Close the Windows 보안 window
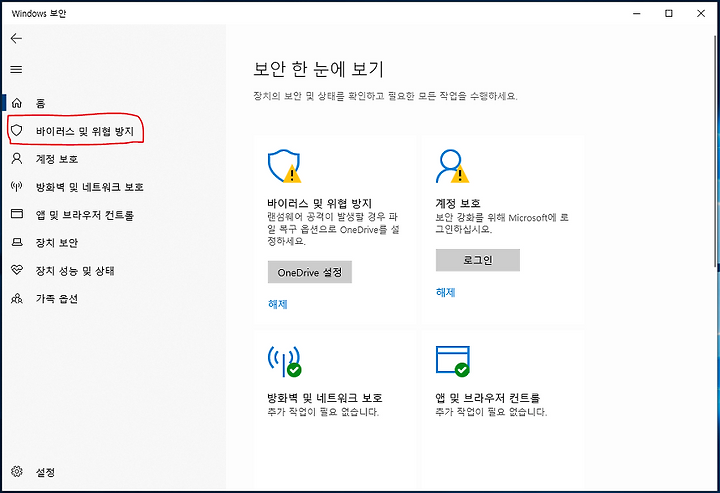The width and height of the screenshot is (720, 493). pyautogui.click(x=701, y=13)
